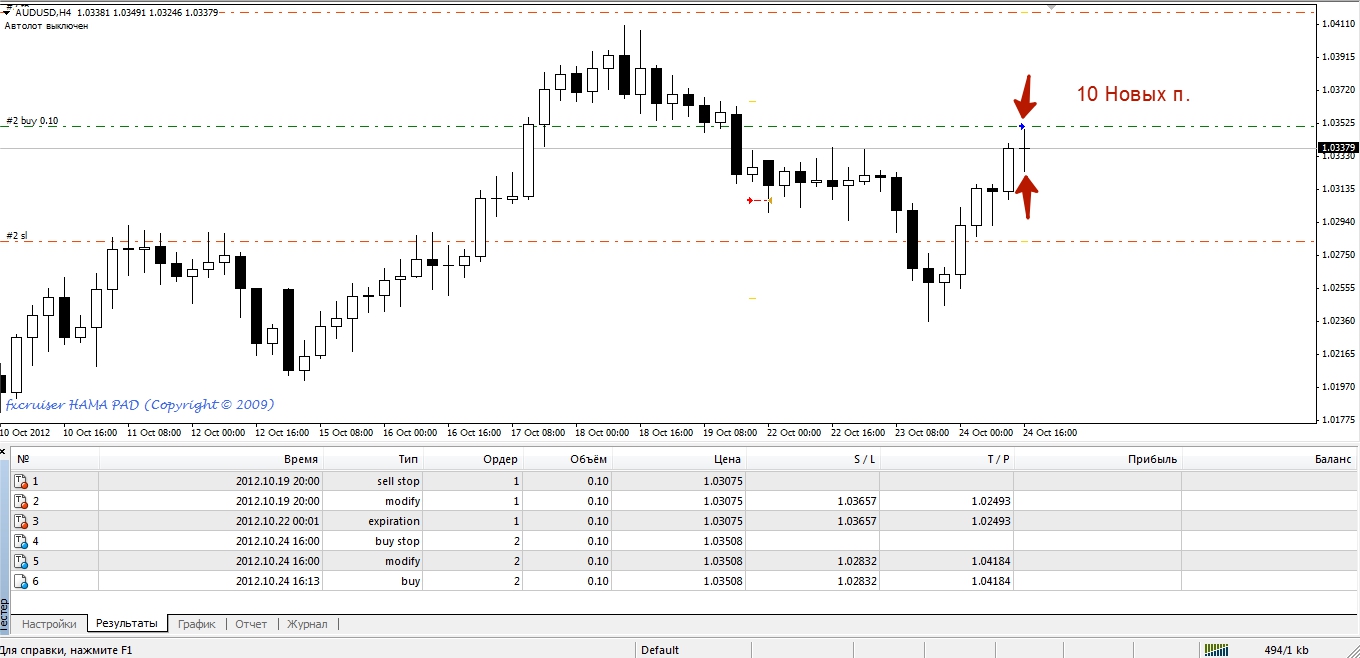Select the Результаты tab
The width and height of the screenshot is (1360, 658).
tap(126, 623)
